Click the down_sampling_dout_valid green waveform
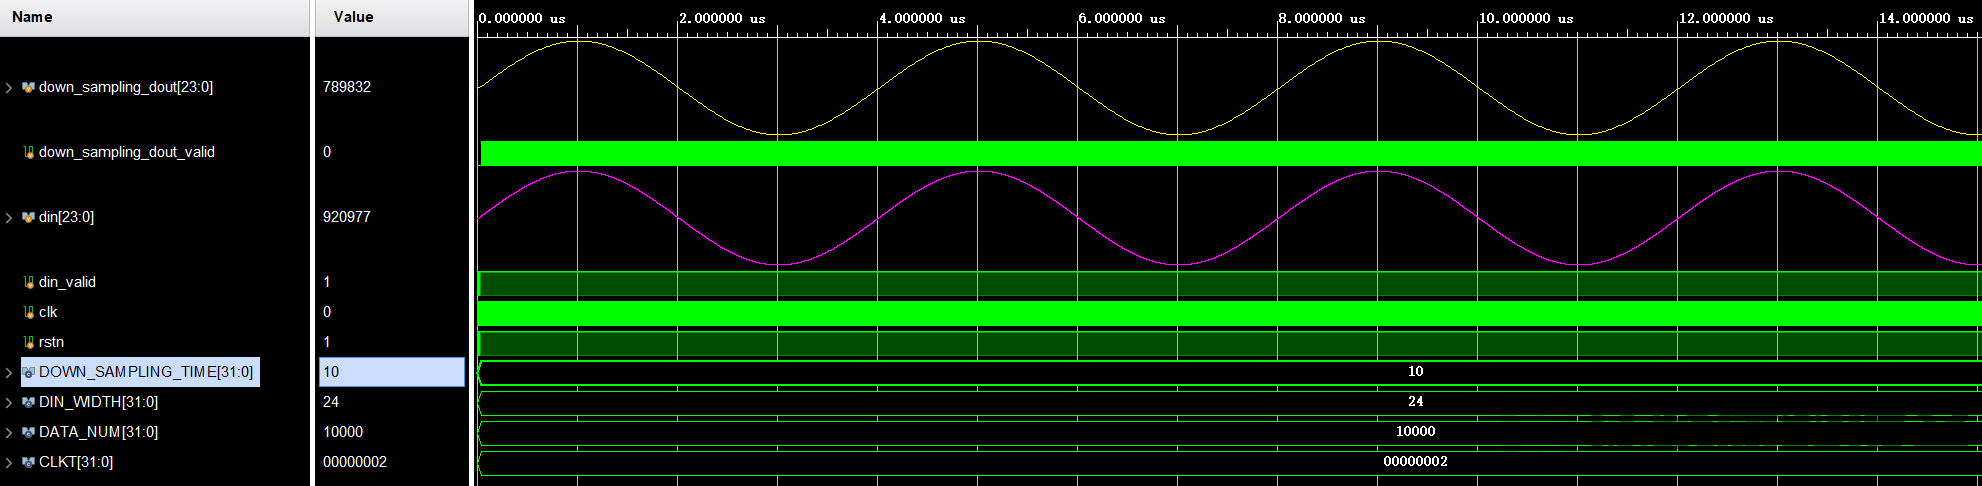The width and height of the screenshot is (1982, 486). tap(1229, 153)
